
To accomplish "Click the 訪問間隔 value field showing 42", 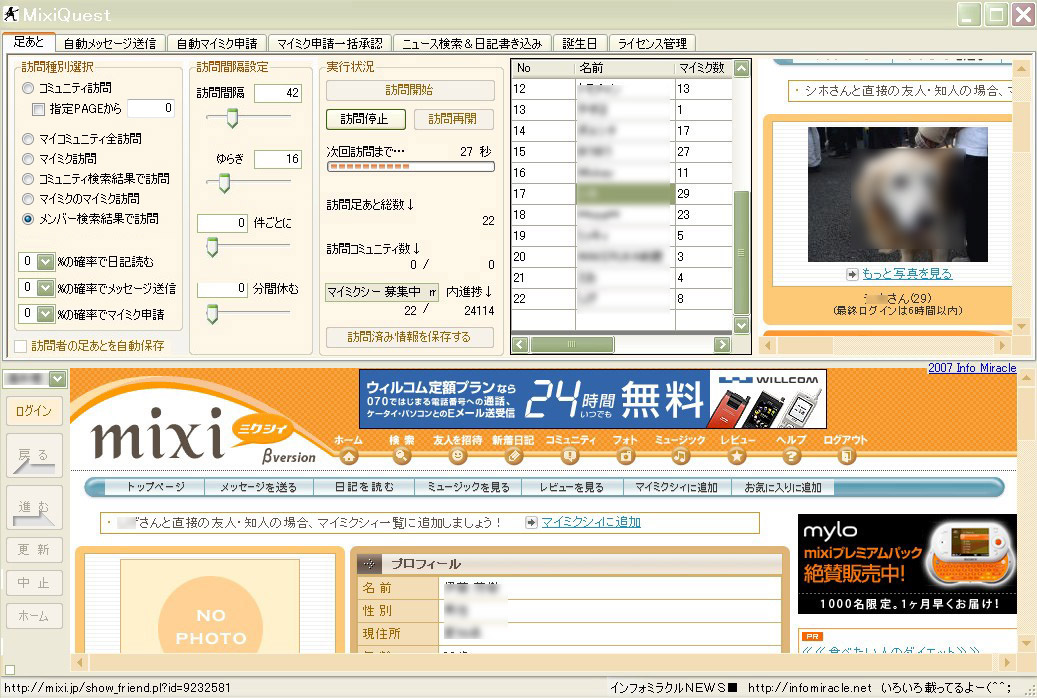I will coord(278,93).
